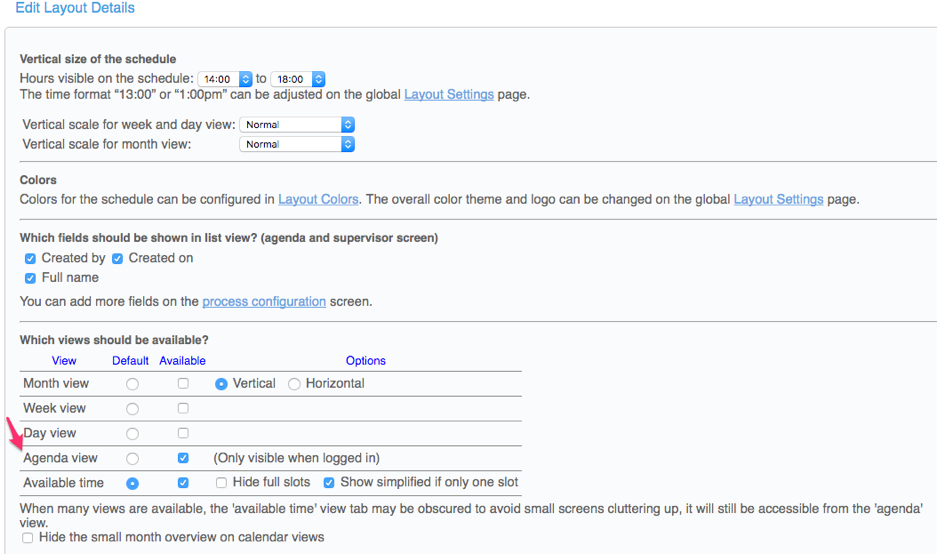Open the process configuration link
This screenshot has height=554, width=937.
(264, 301)
